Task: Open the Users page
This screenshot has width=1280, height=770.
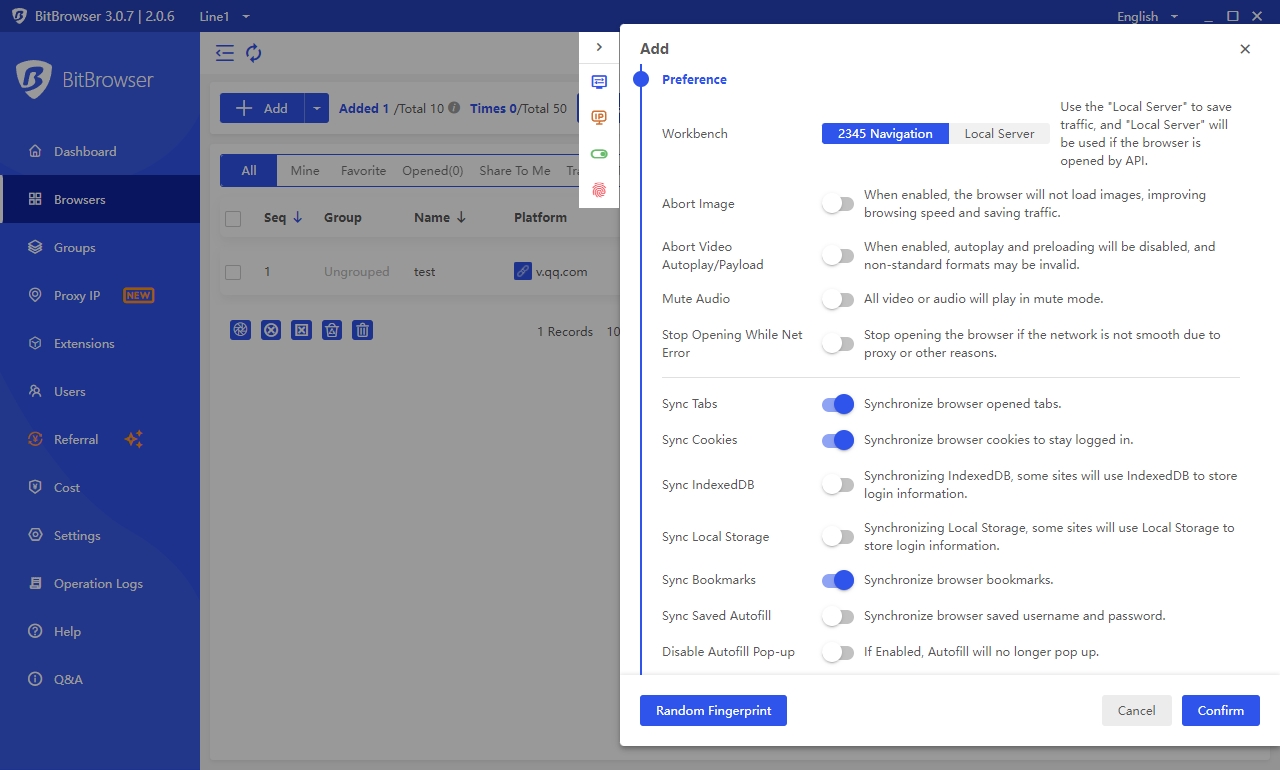Action: coord(100,392)
